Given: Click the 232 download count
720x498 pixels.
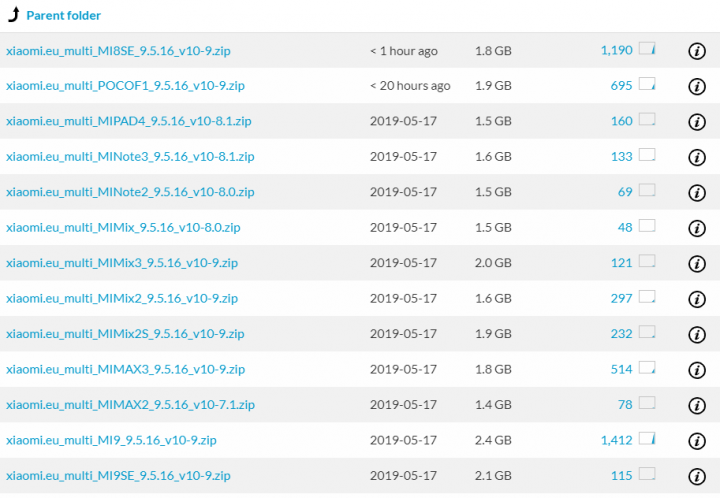Looking at the screenshot, I should 621,334.
